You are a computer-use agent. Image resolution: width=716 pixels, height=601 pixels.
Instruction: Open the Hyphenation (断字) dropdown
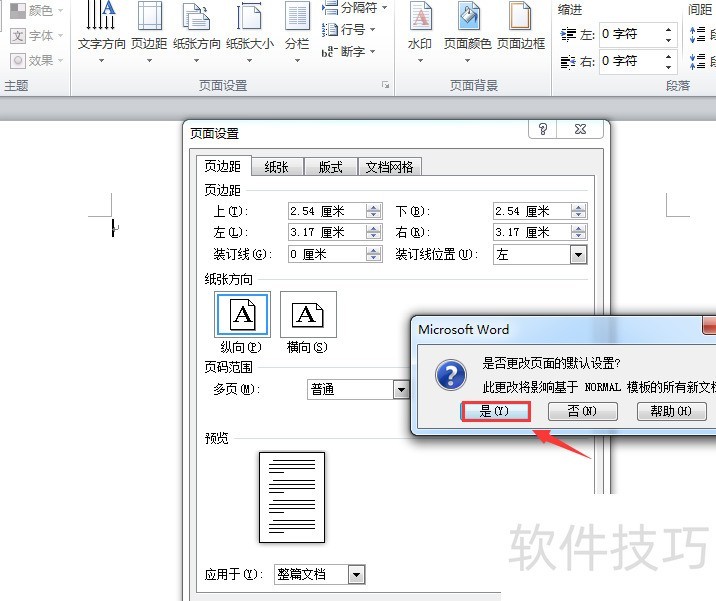click(x=348, y=52)
